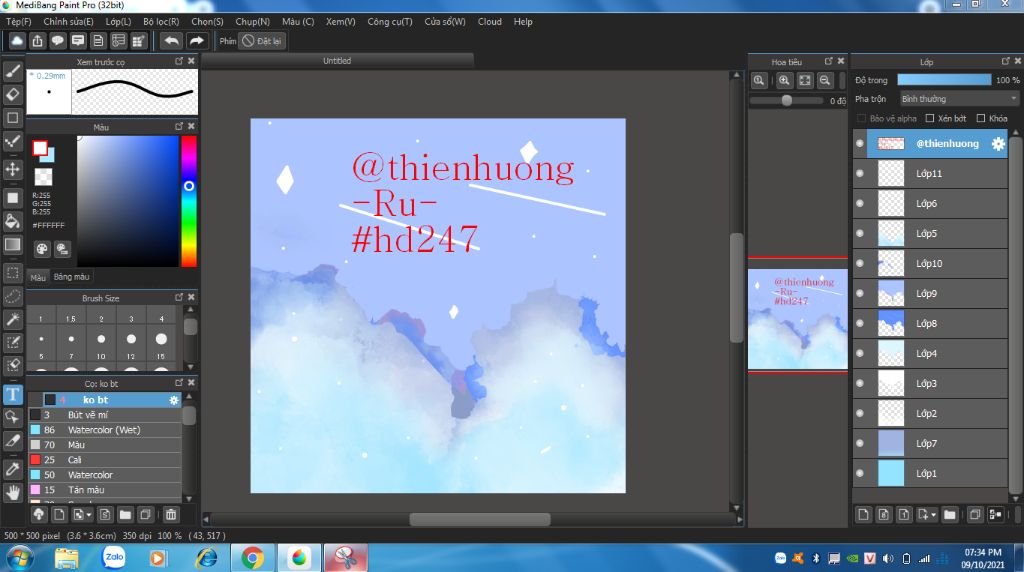The height and width of the screenshot is (572, 1024).
Task: Select the Move tool
Action: (x=12, y=170)
